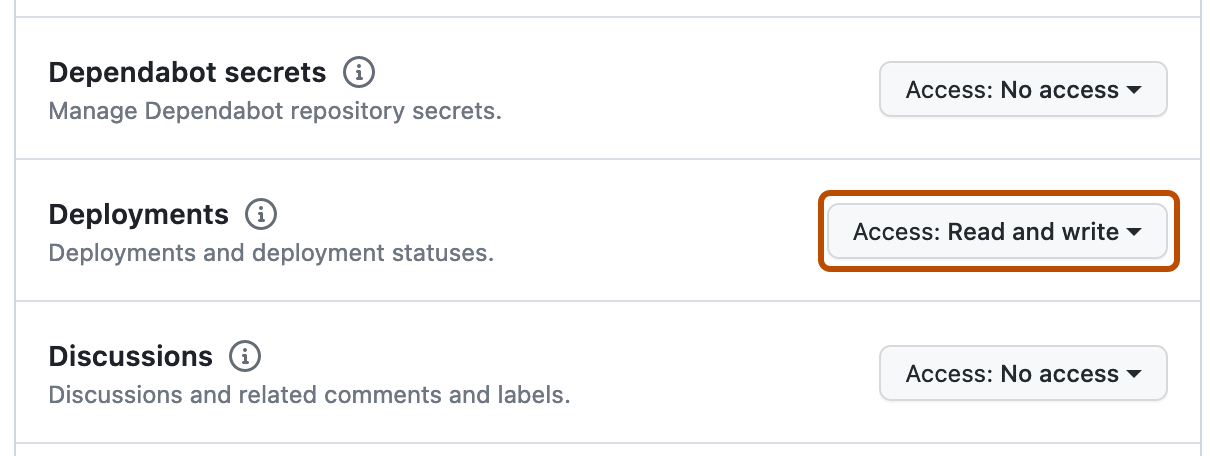Viewport: 1210px width, 456px height.
Task: Click the info icon next to Deployments
Action: point(261,214)
